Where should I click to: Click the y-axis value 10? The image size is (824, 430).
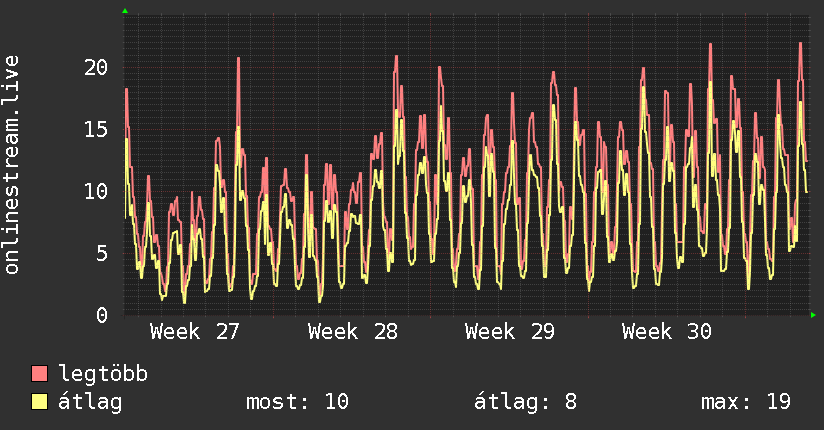click(96, 191)
